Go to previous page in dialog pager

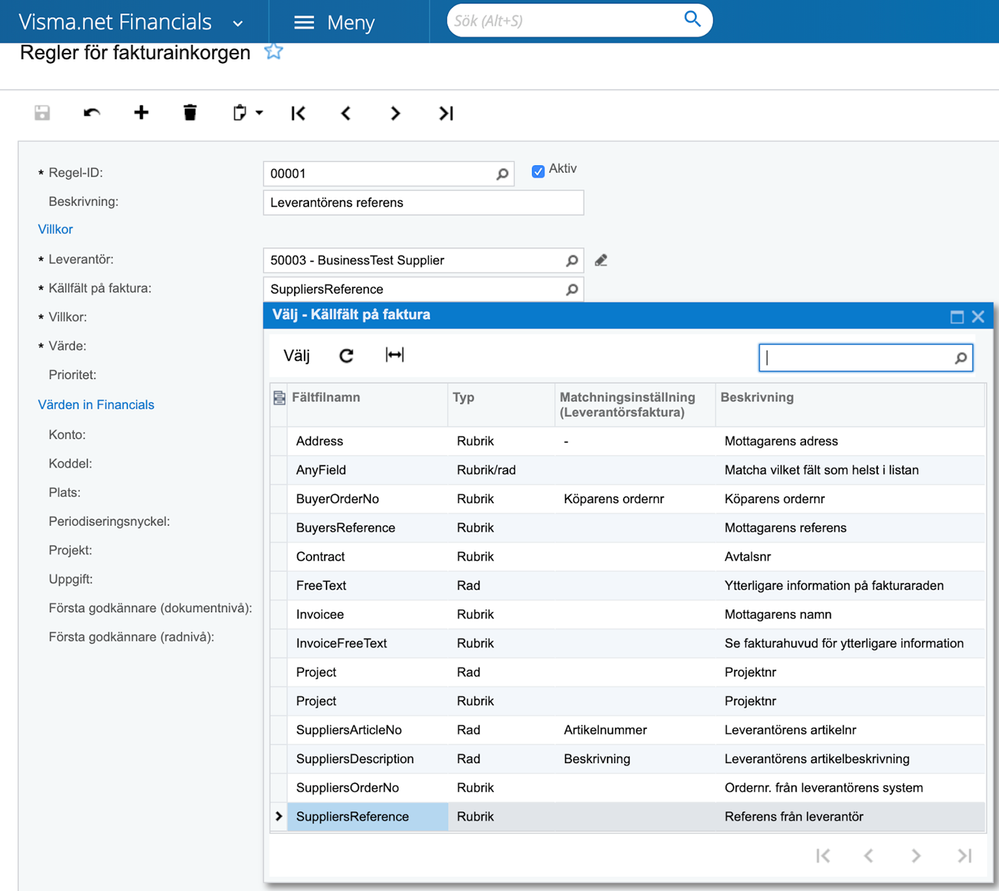pyautogui.click(x=868, y=855)
